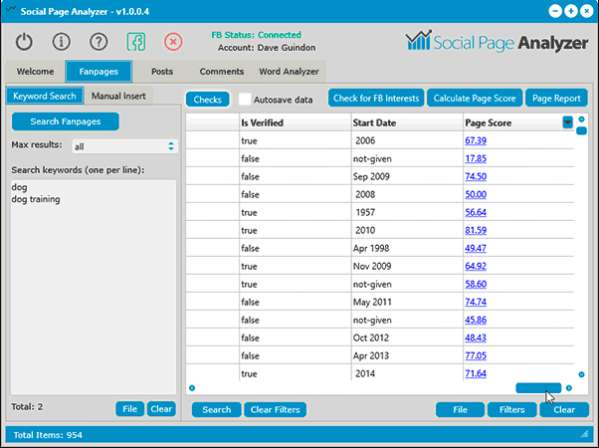This screenshot has width=599, height=448.
Task: Click the Clear Filters button
Action: tap(275, 410)
